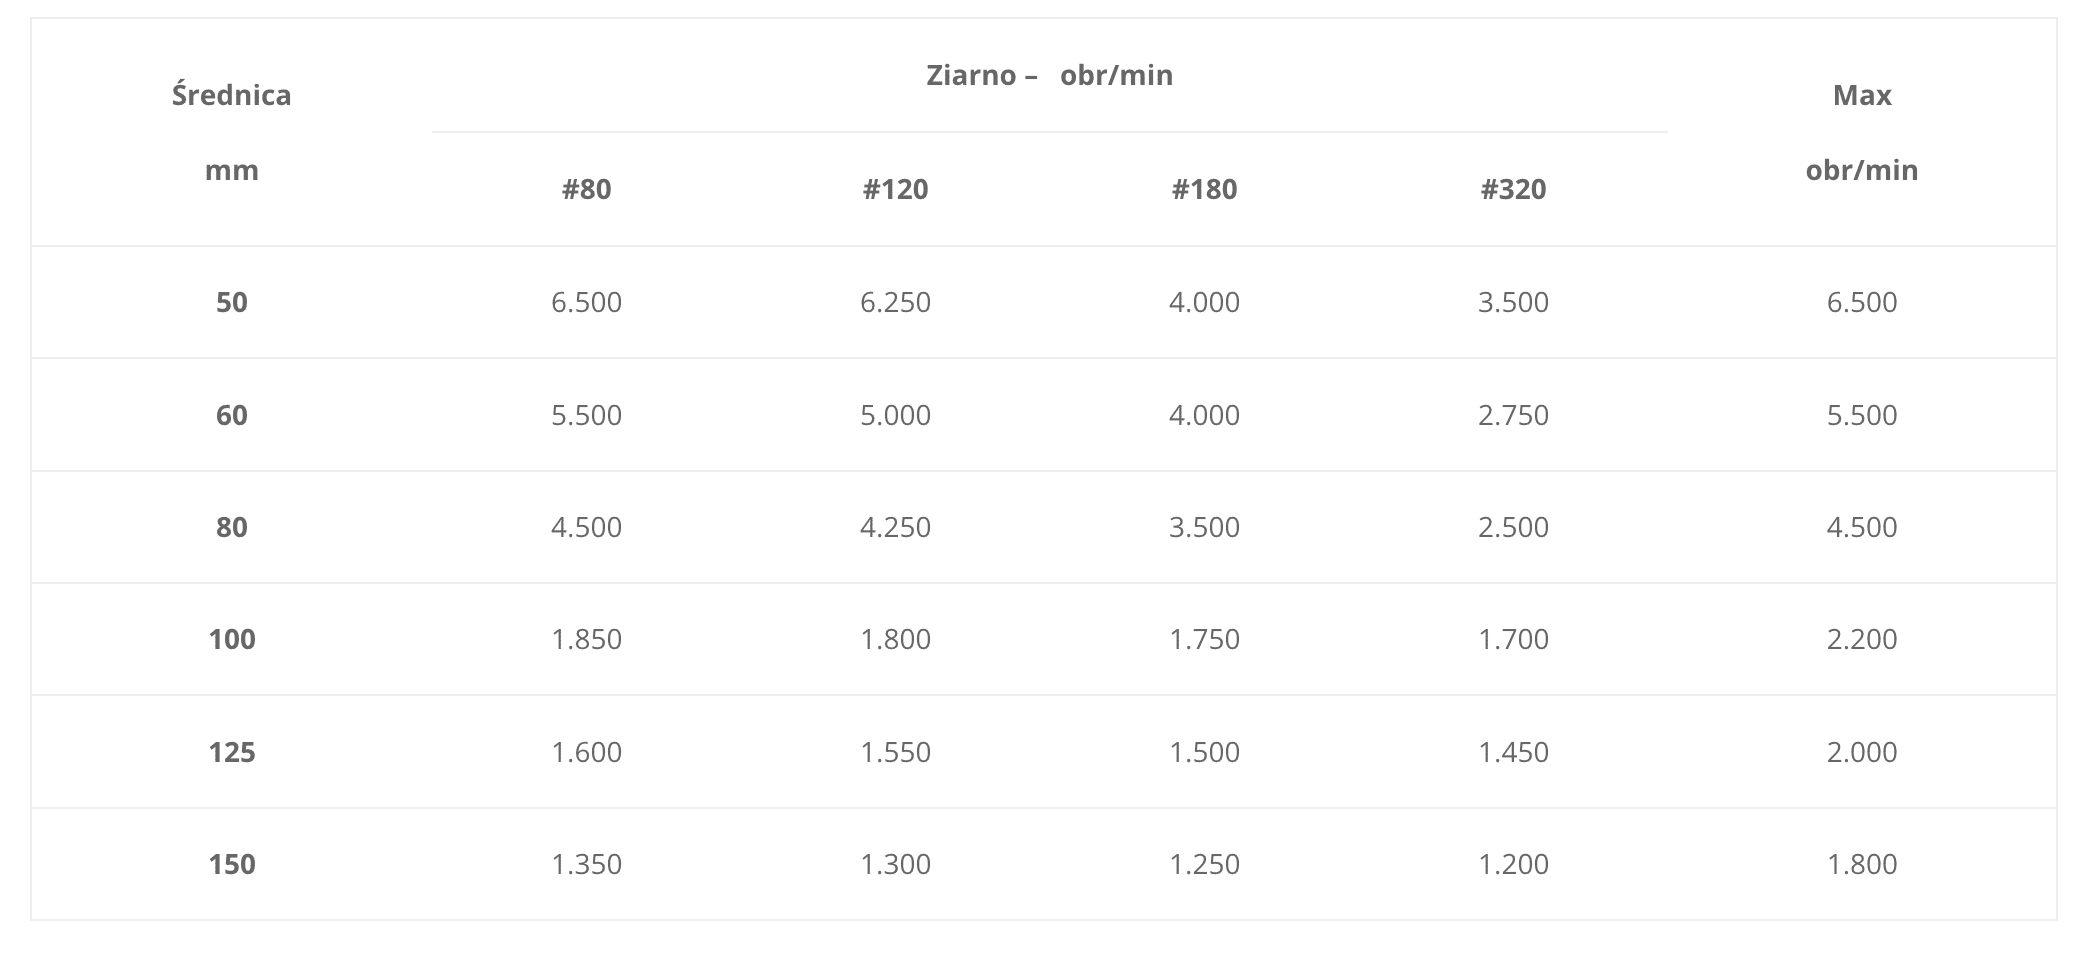Click the 2.000 max value cell
2076x953 pixels.
tap(1862, 752)
